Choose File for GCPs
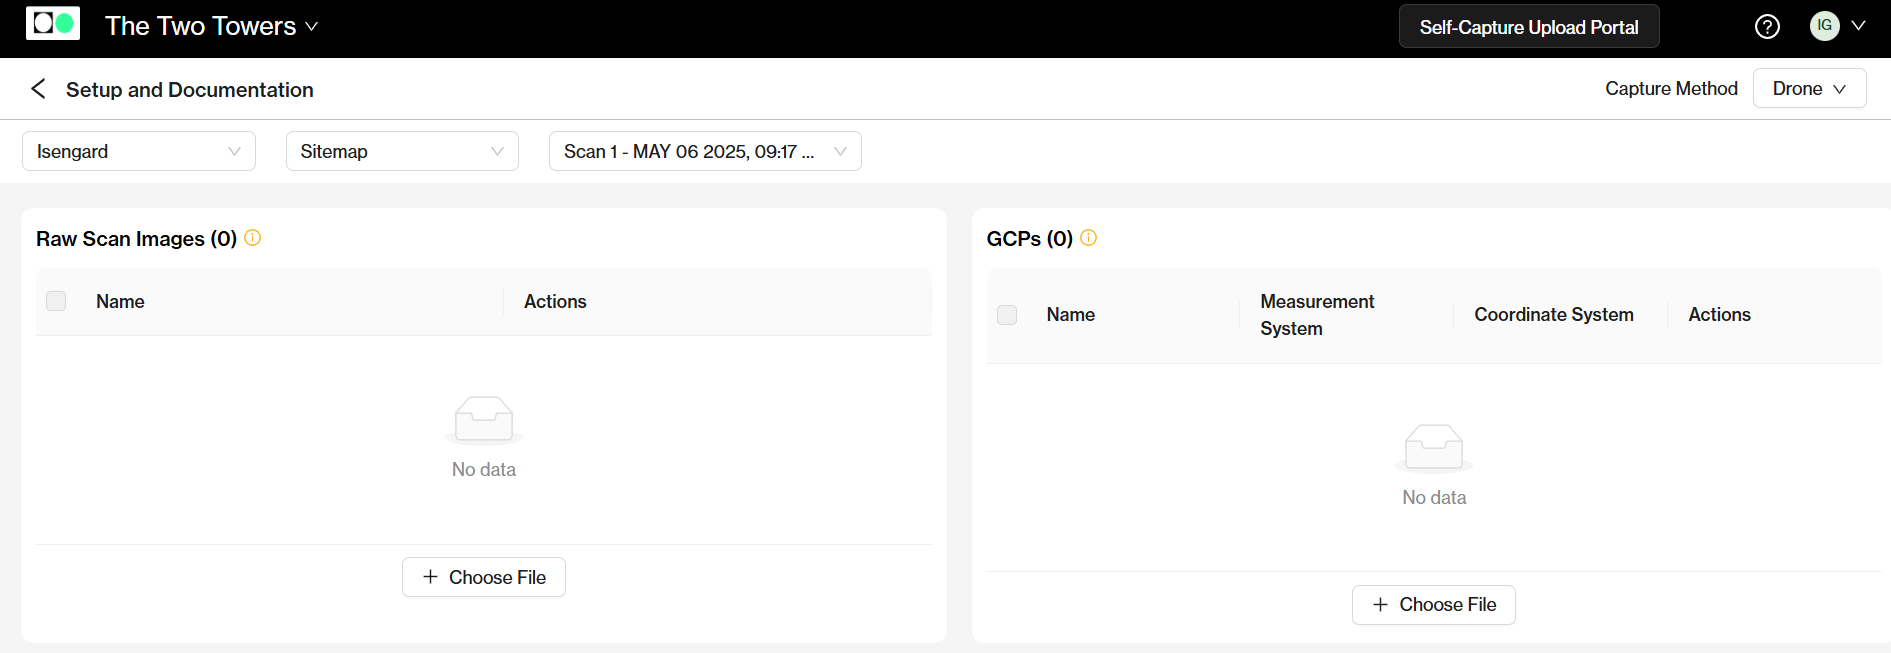 tap(1434, 605)
